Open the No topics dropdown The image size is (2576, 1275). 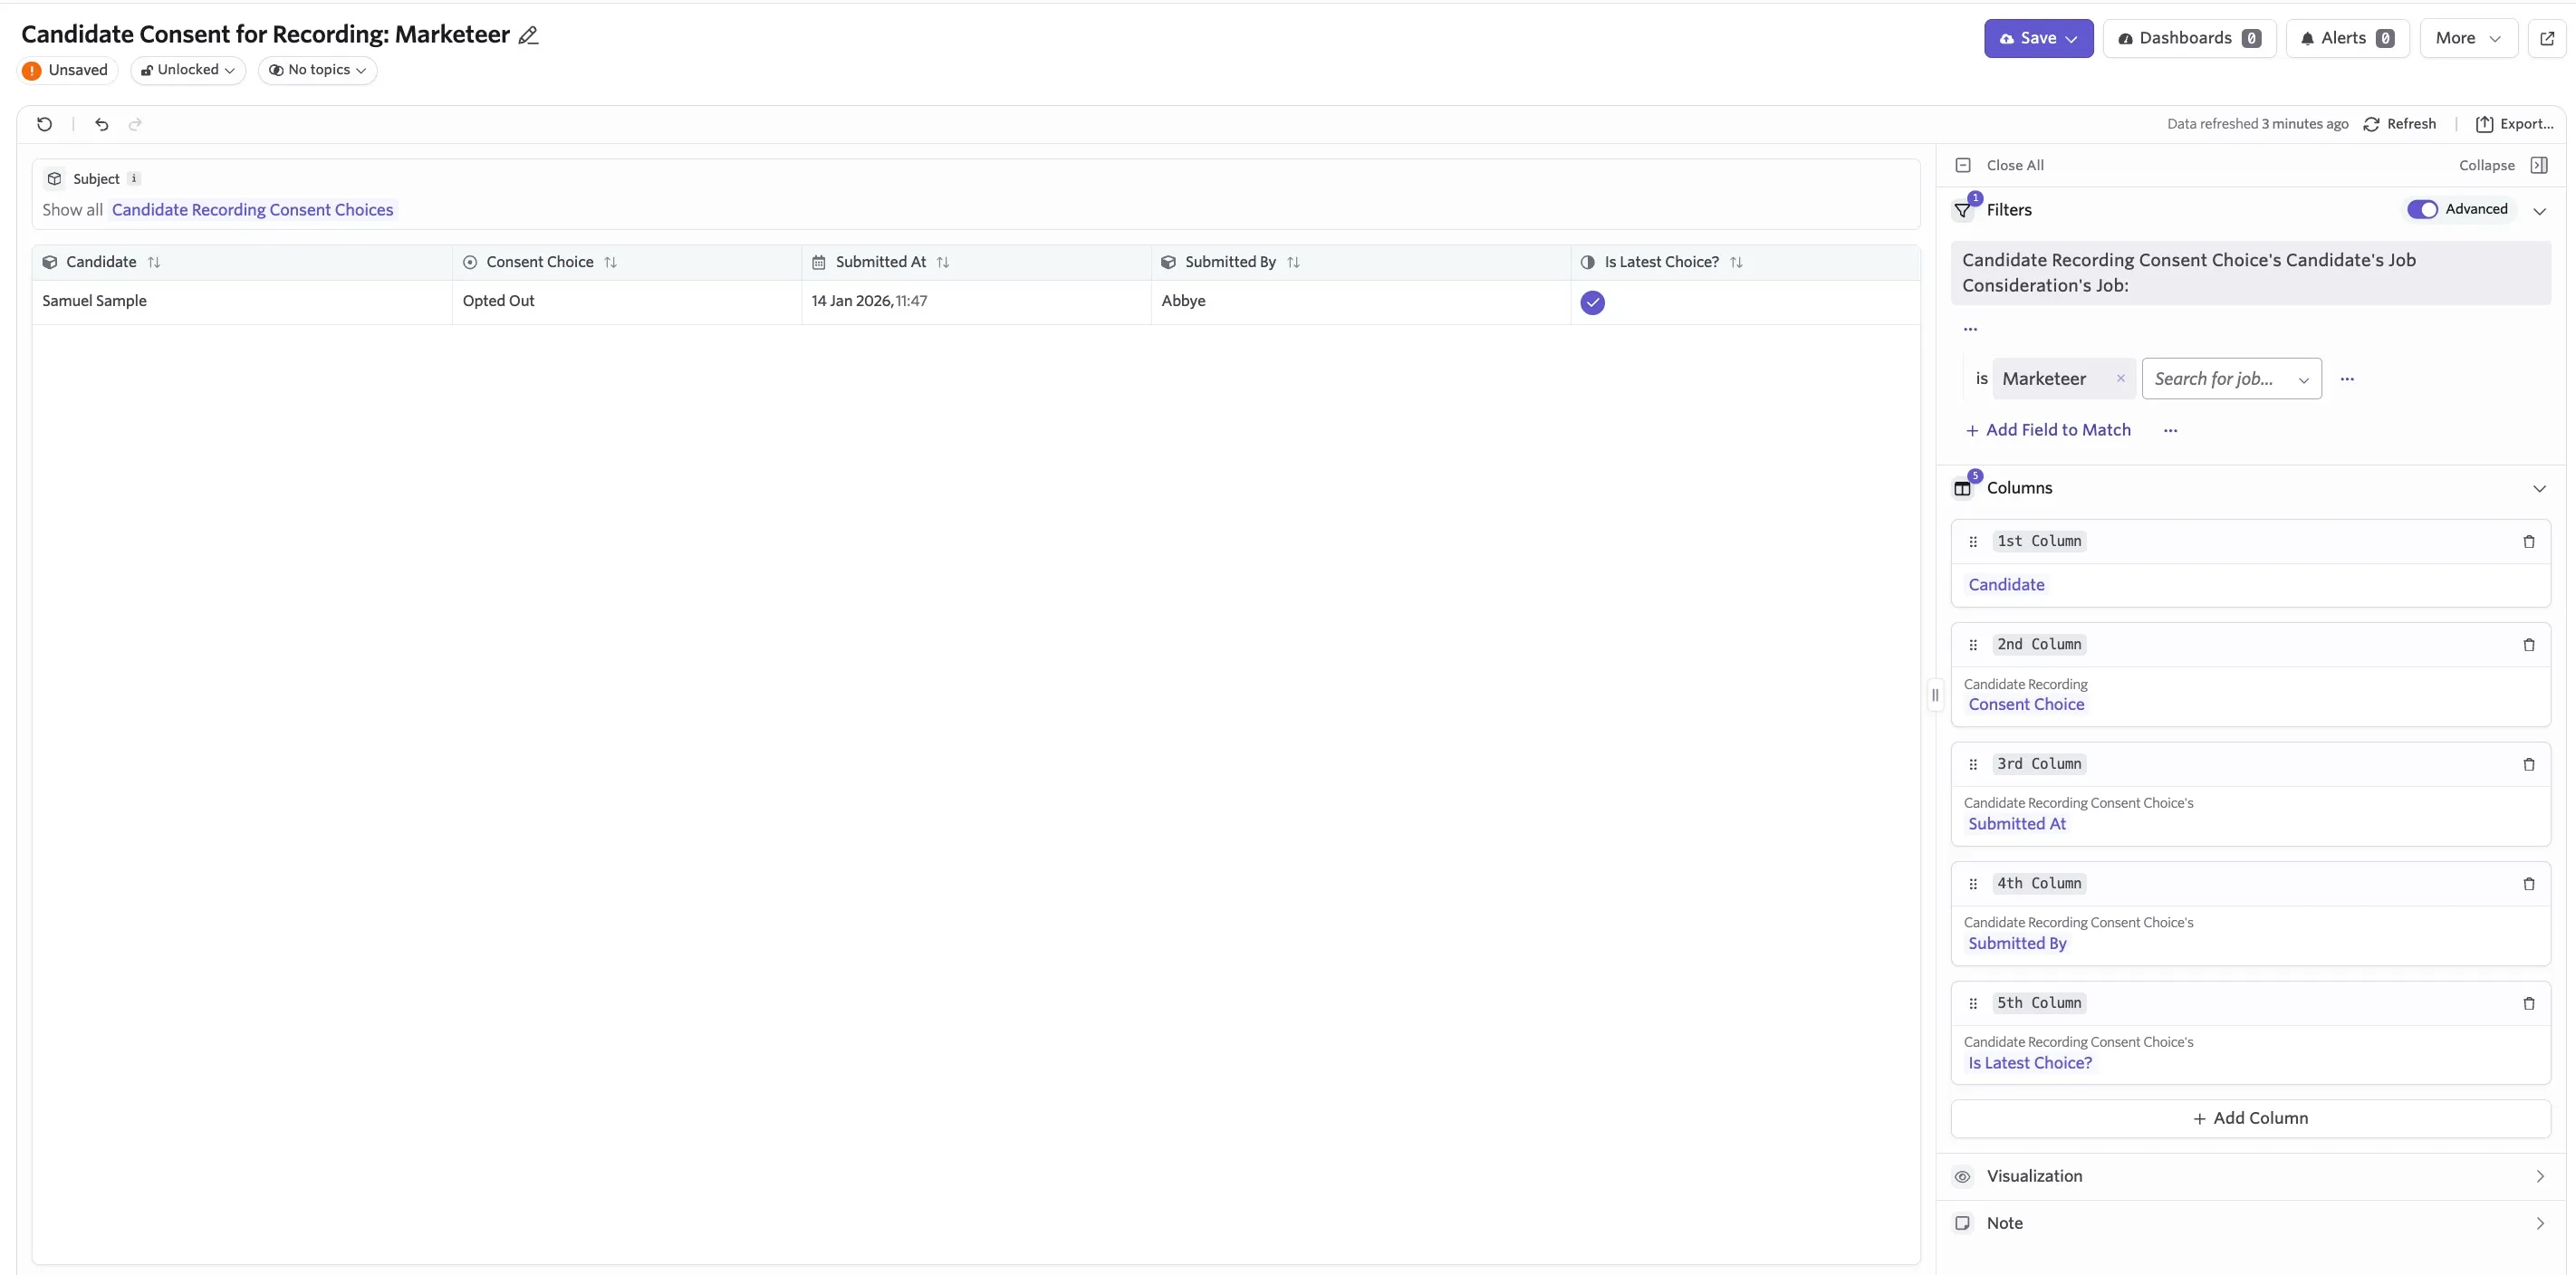click(x=317, y=70)
